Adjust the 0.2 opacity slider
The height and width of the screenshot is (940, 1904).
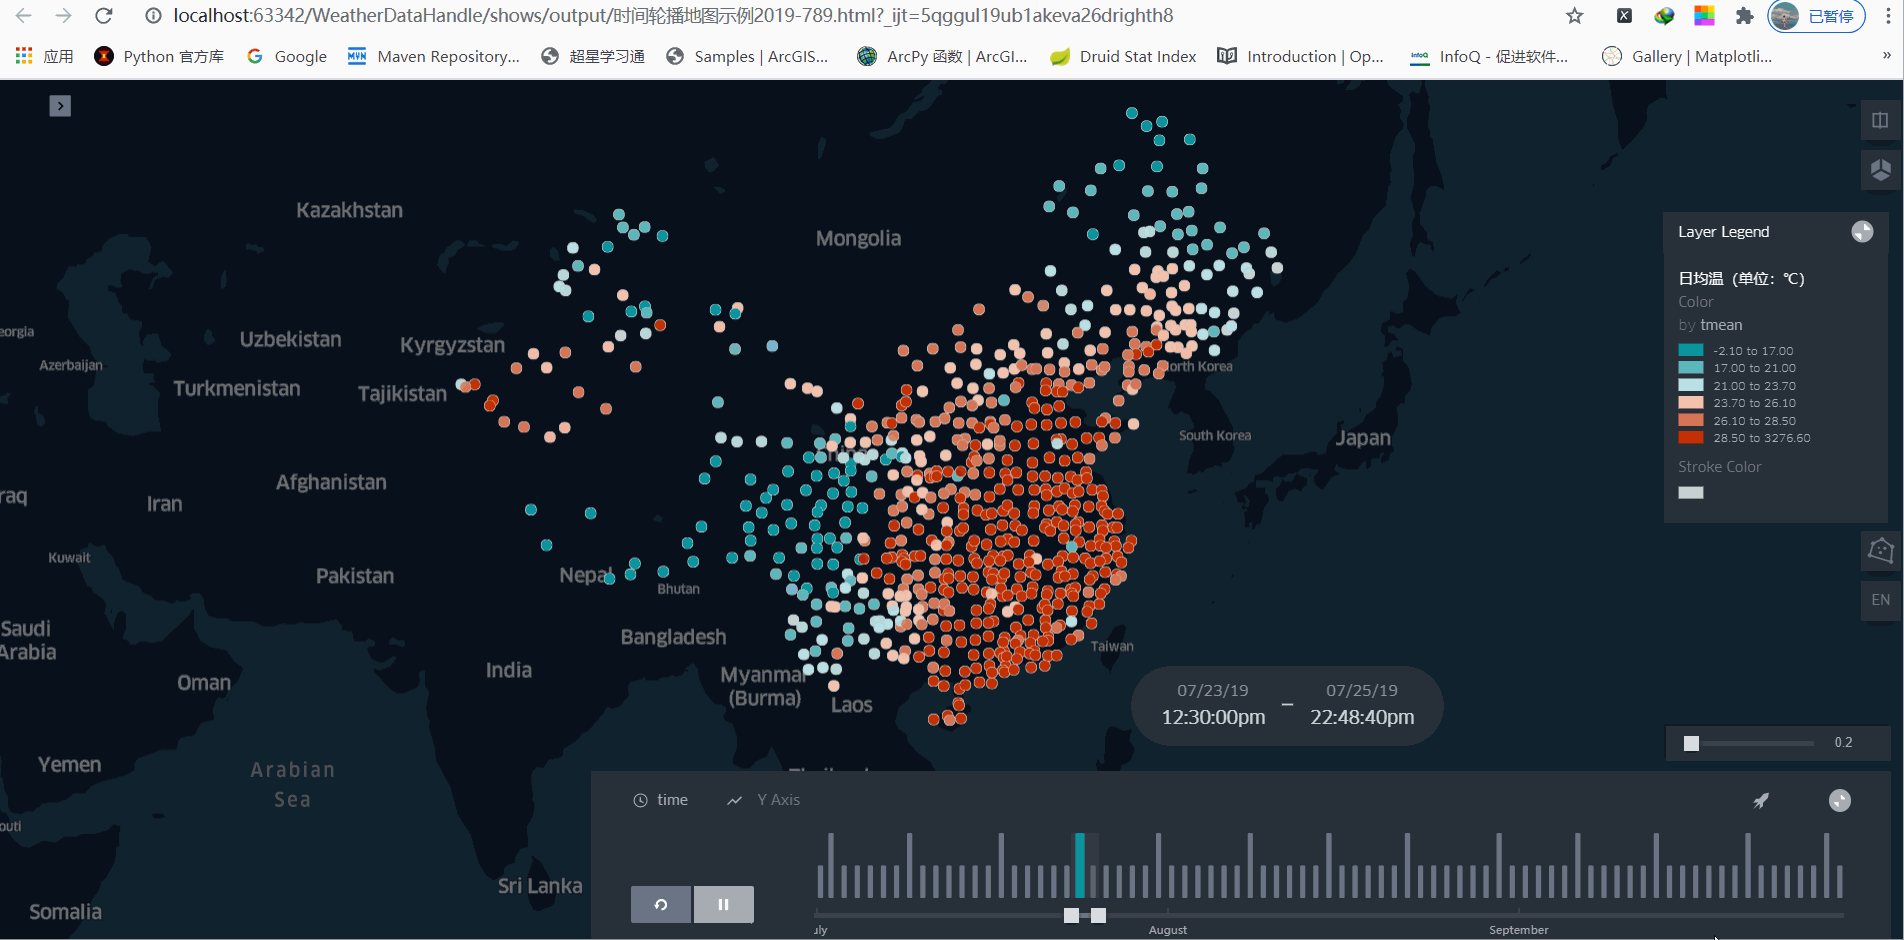point(1691,742)
